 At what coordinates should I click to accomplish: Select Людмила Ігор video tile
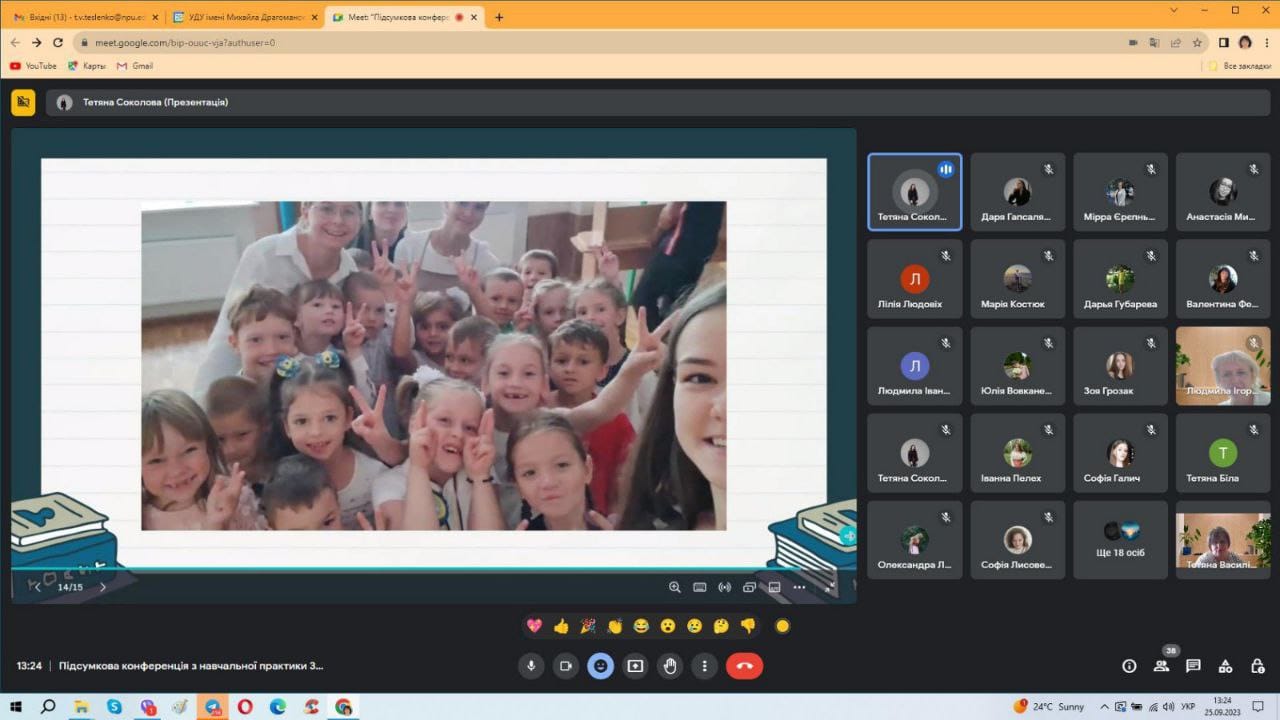coord(1223,366)
